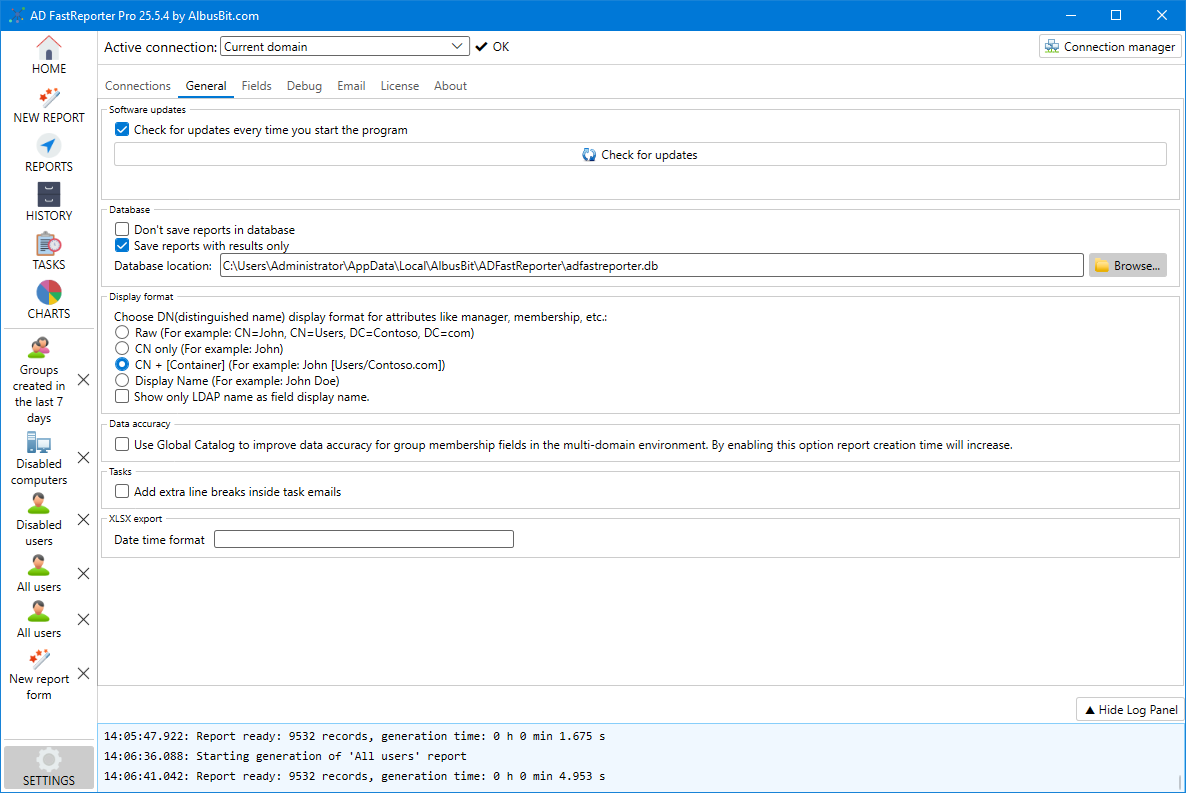Open the New report form item

tap(39, 675)
